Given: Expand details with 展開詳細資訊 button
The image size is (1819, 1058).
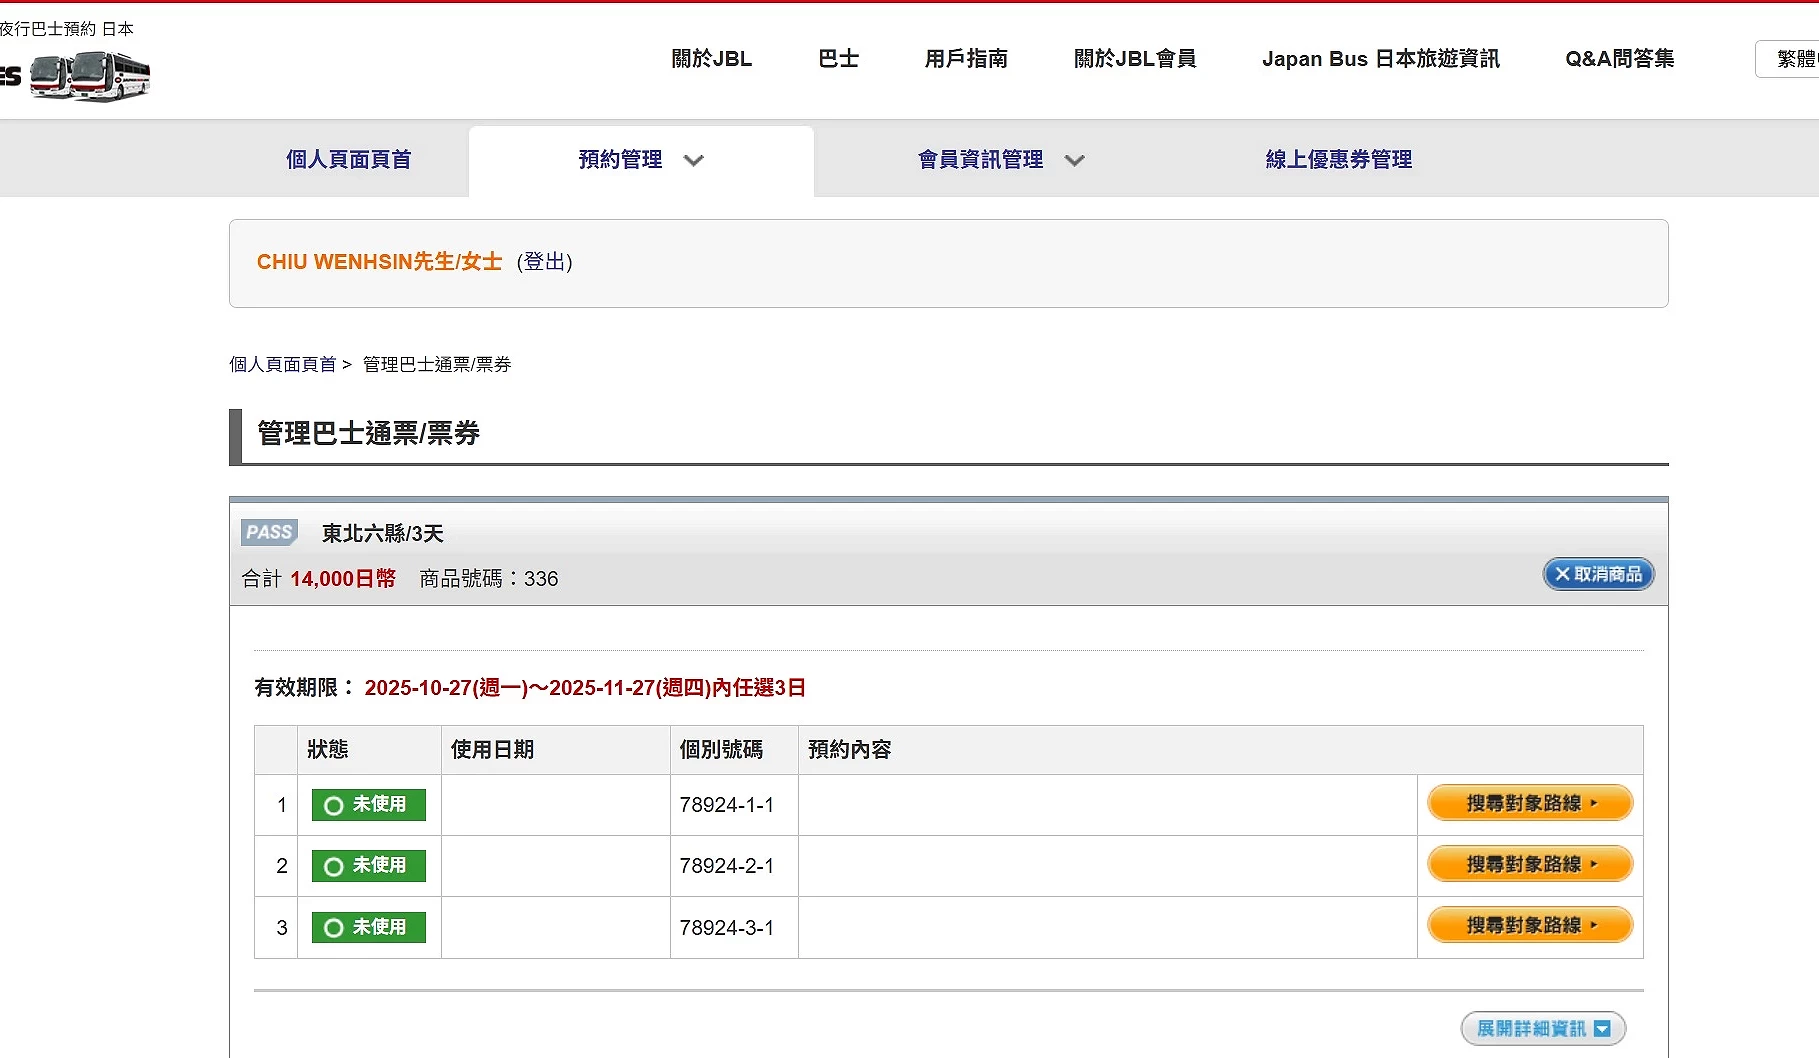Looking at the screenshot, I should coord(1542,1028).
